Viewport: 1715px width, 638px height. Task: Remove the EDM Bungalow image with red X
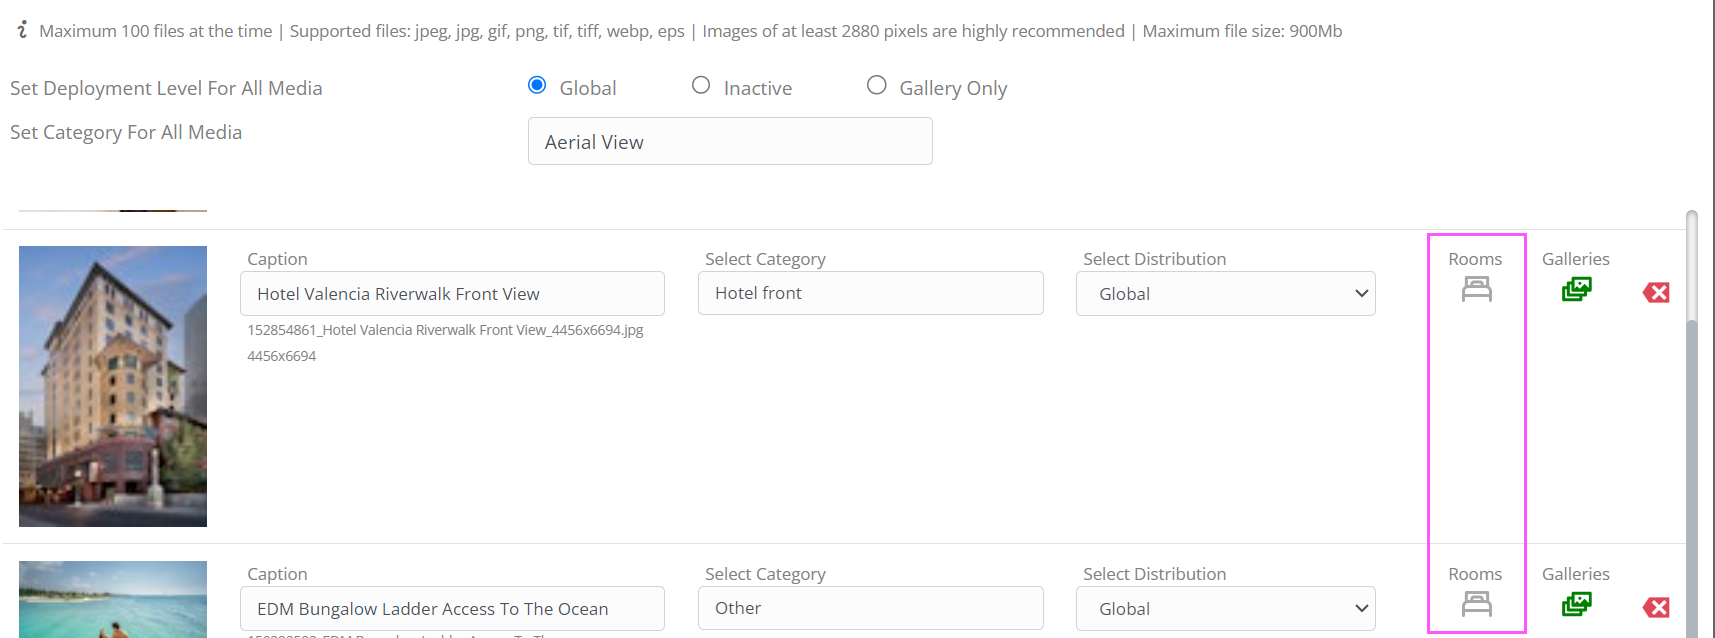[1656, 607]
